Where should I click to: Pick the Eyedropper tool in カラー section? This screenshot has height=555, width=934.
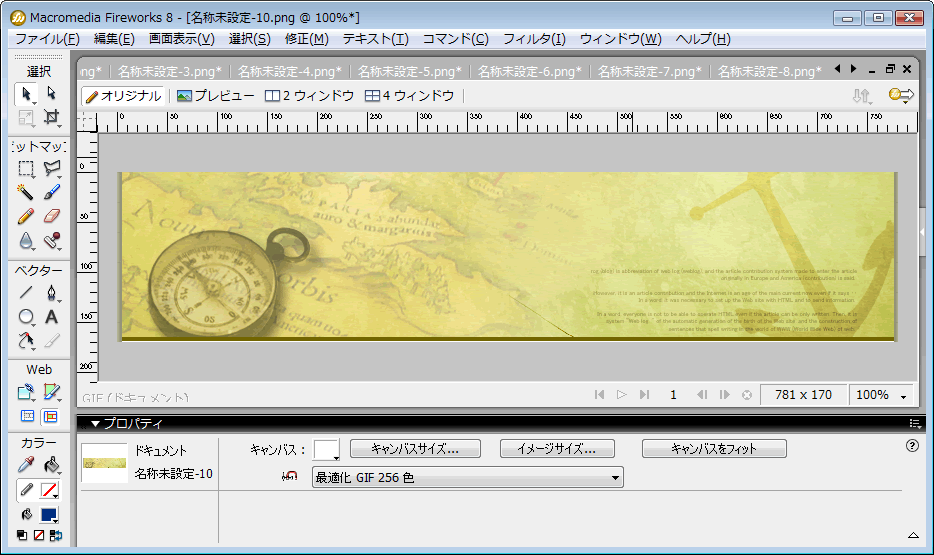point(26,465)
